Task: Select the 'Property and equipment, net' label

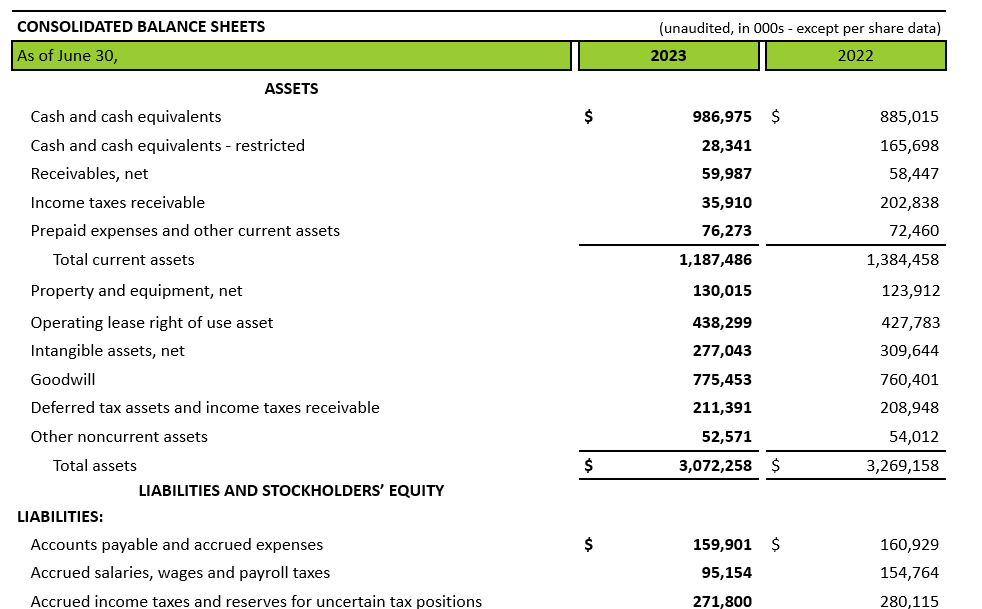Action: pyautogui.click(x=136, y=291)
